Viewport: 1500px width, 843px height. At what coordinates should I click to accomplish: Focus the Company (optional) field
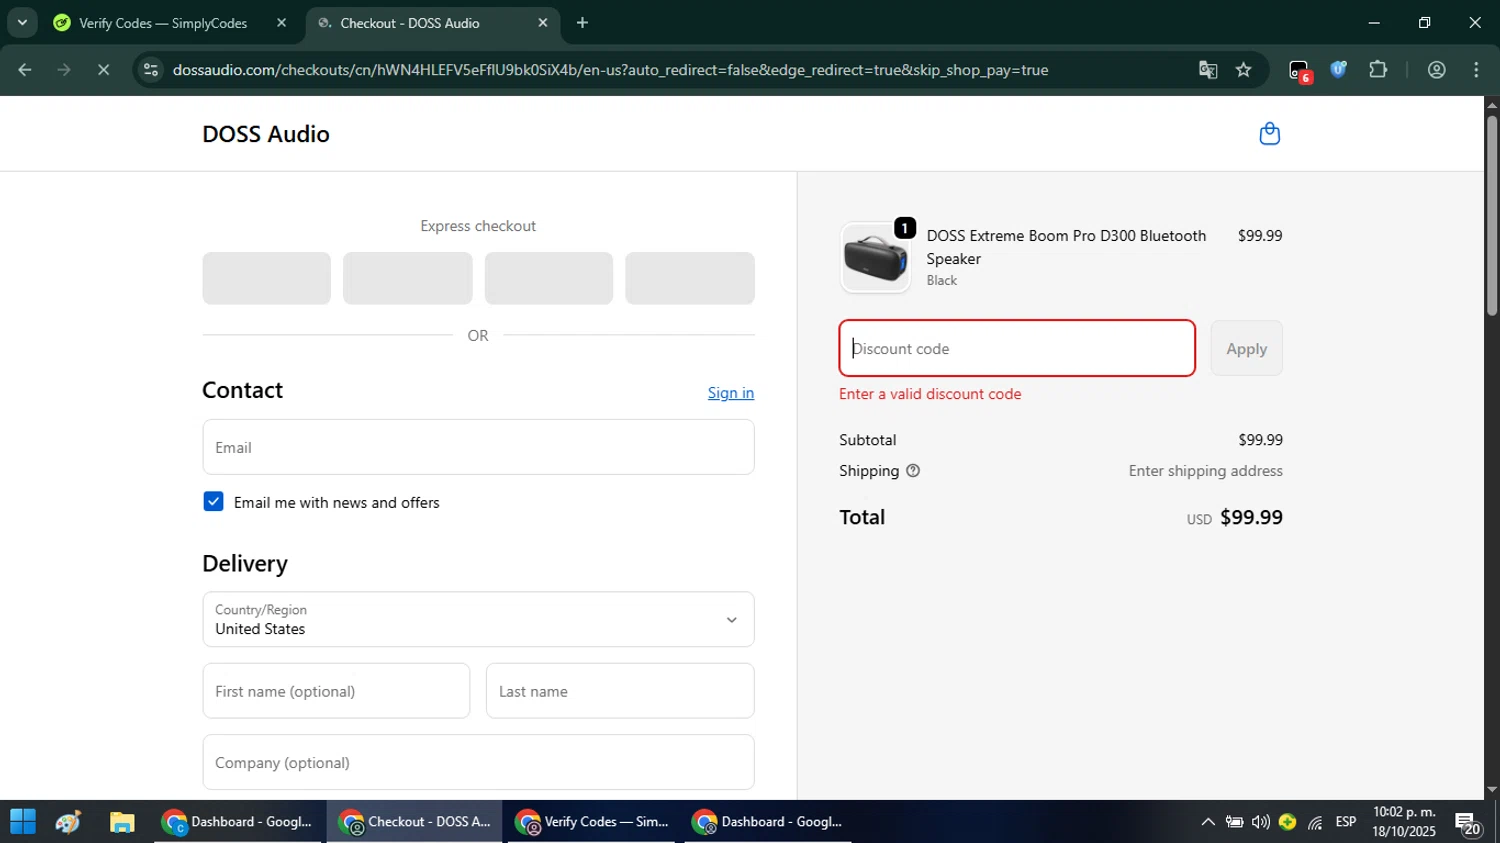pyautogui.click(x=478, y=762)
